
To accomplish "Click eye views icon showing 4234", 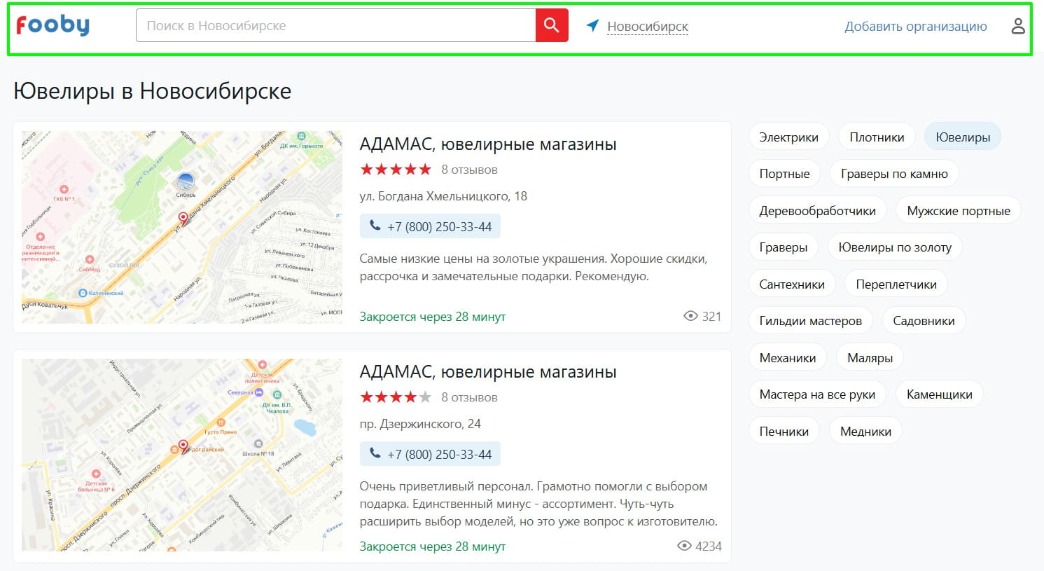I will tap(684, 546).
